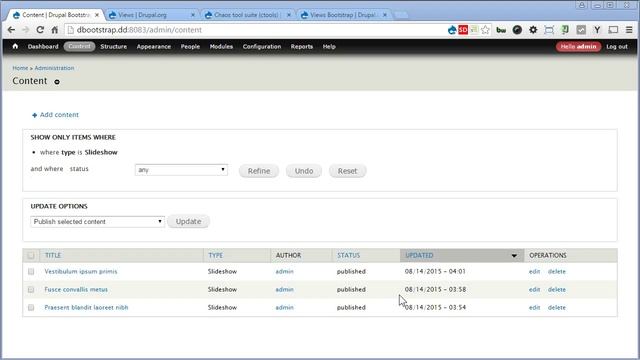
Task: Click the checkmark extension icon
Action: point(581,30)
